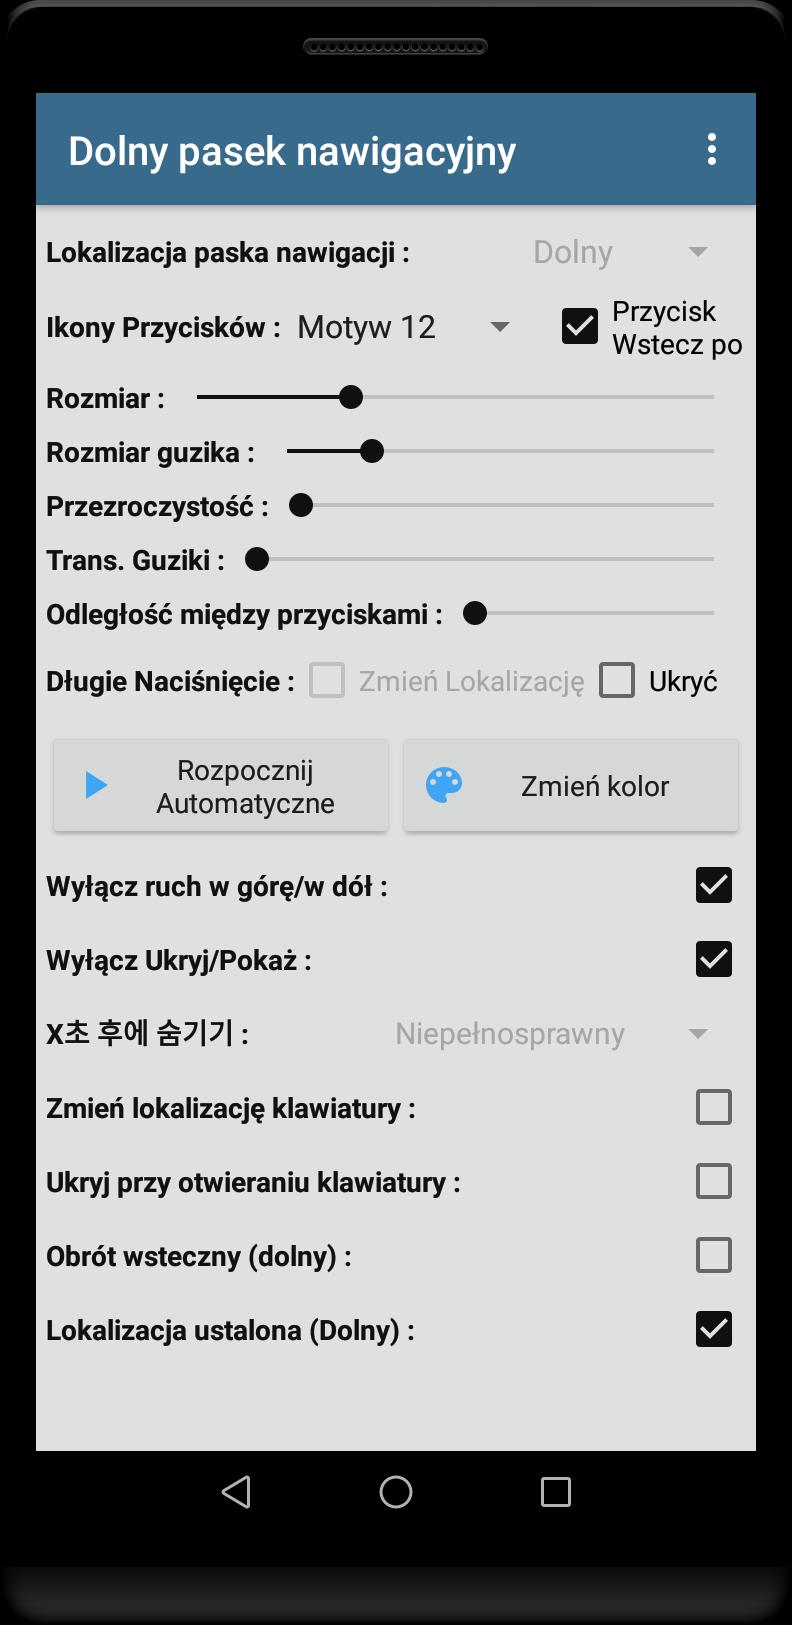
Task: Enable Zmień lokalizację klawiatury checkbox
Action: coord(714,1107)
